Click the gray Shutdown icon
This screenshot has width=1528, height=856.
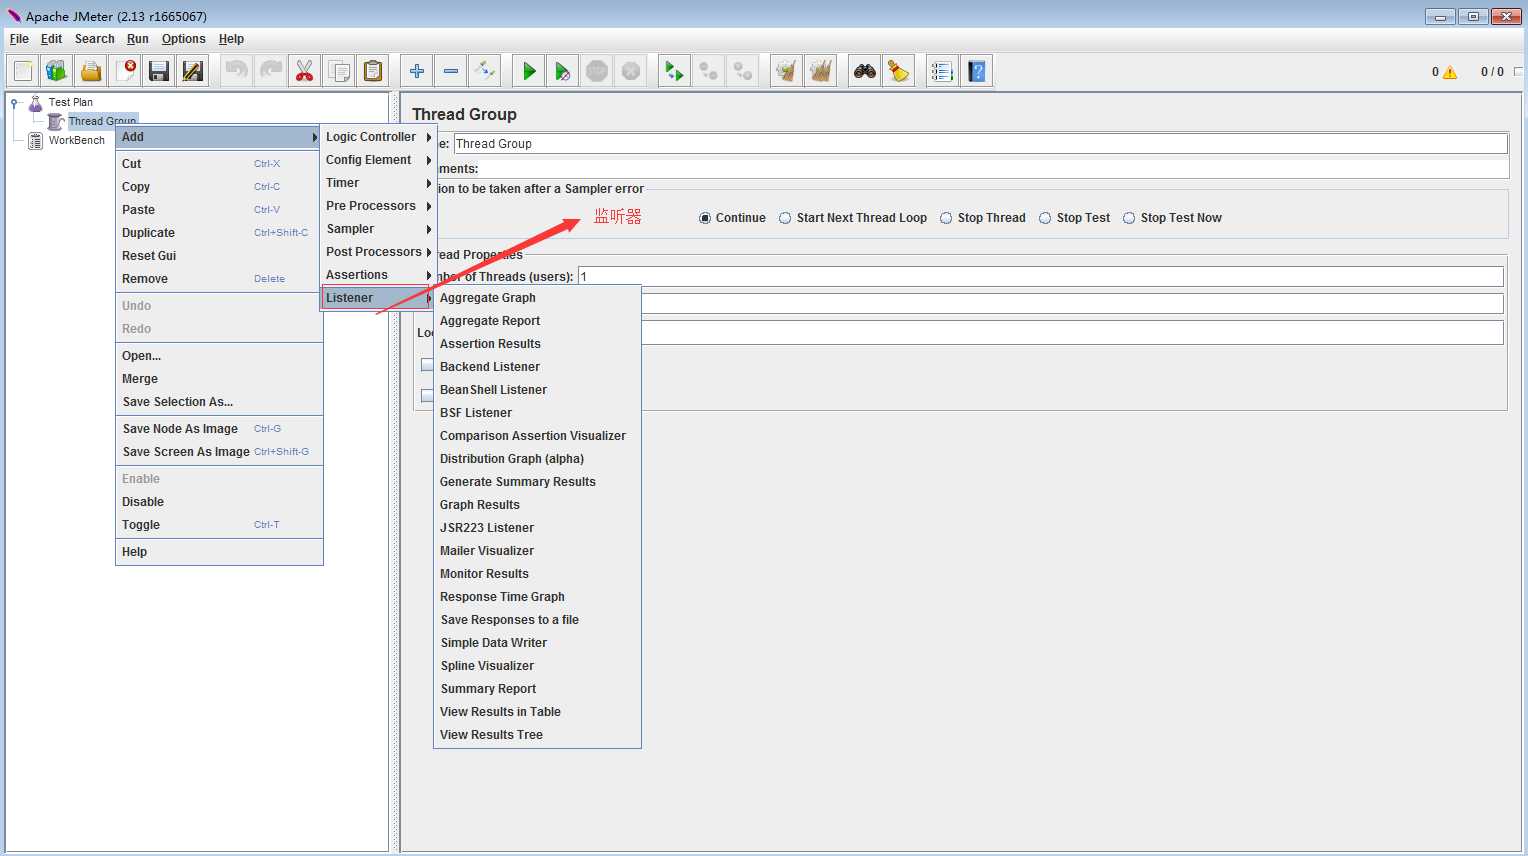[631, 71]
